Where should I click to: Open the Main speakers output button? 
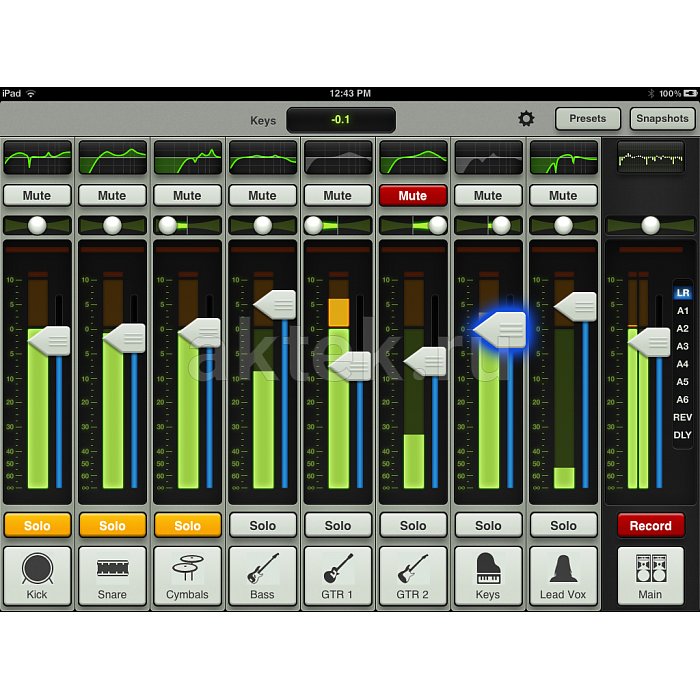(x=650, y=576)
